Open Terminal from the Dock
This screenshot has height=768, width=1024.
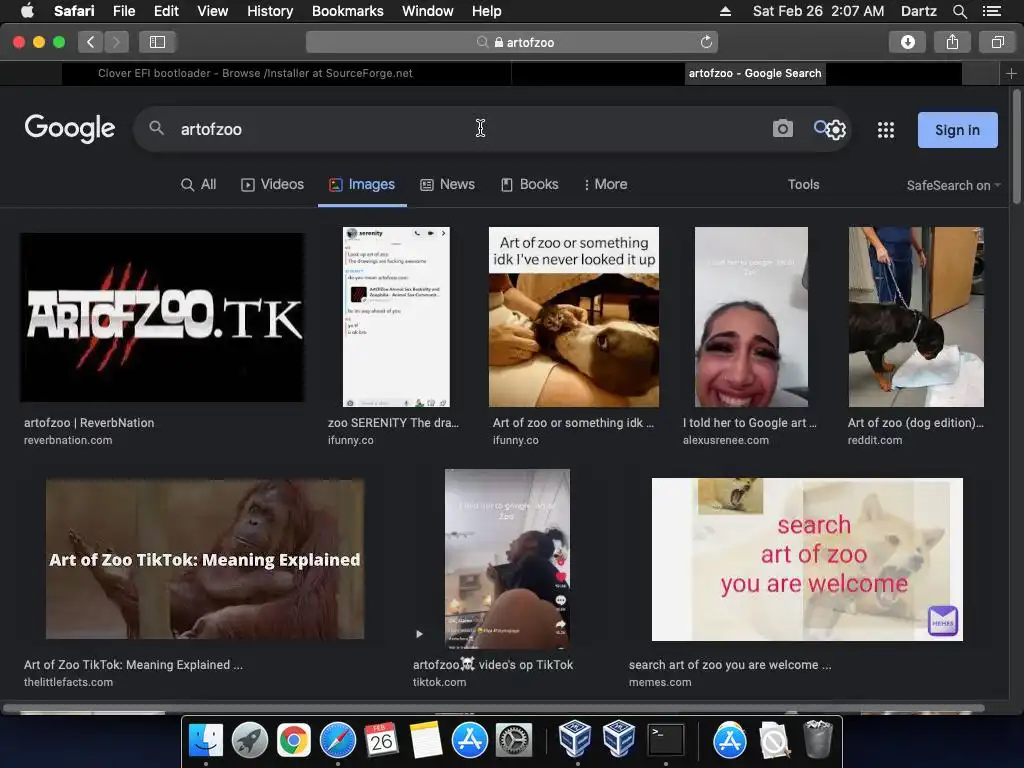pyautogui.click(x=665, y=740)
